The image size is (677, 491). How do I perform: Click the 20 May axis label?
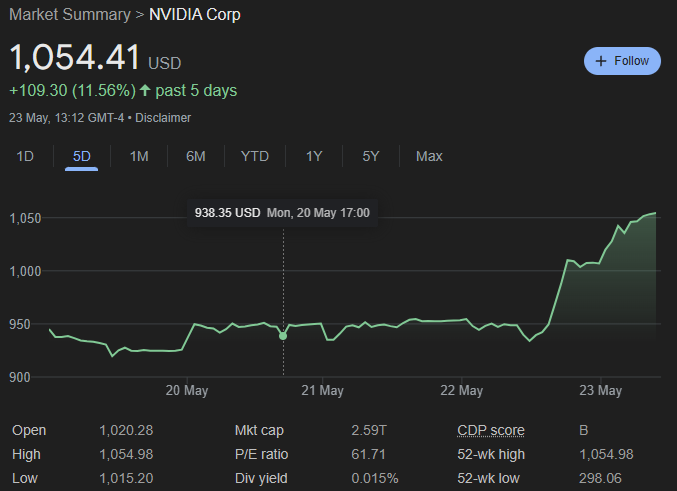[187, 390]
